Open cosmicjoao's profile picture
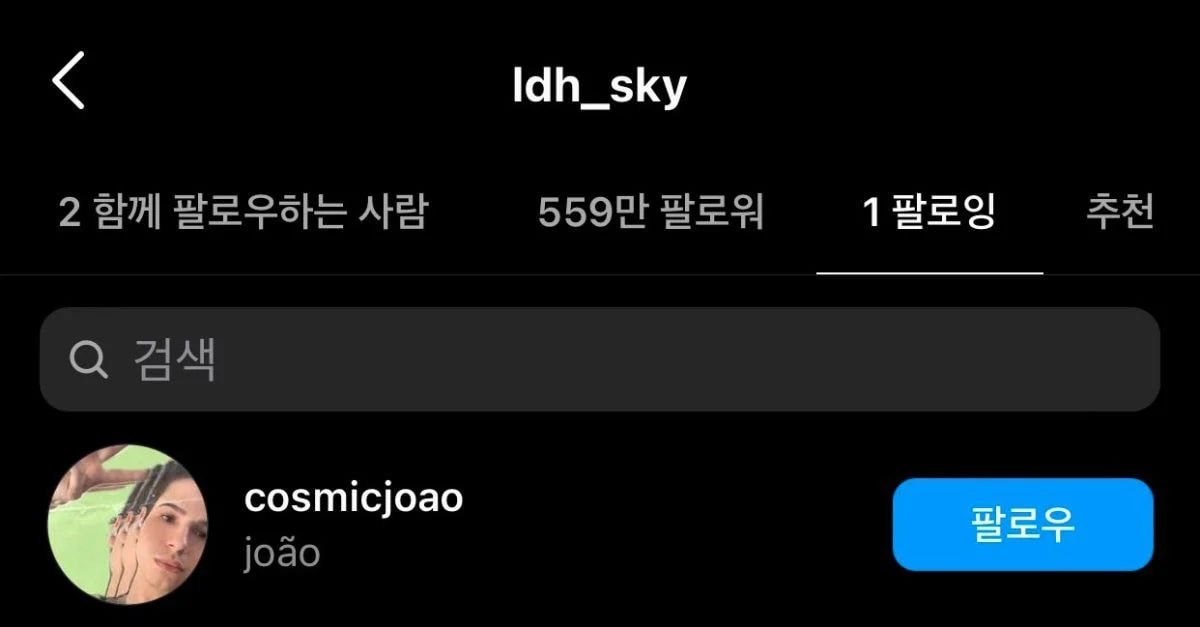Viewport: 1200px width, 627px height. (128, 524)
